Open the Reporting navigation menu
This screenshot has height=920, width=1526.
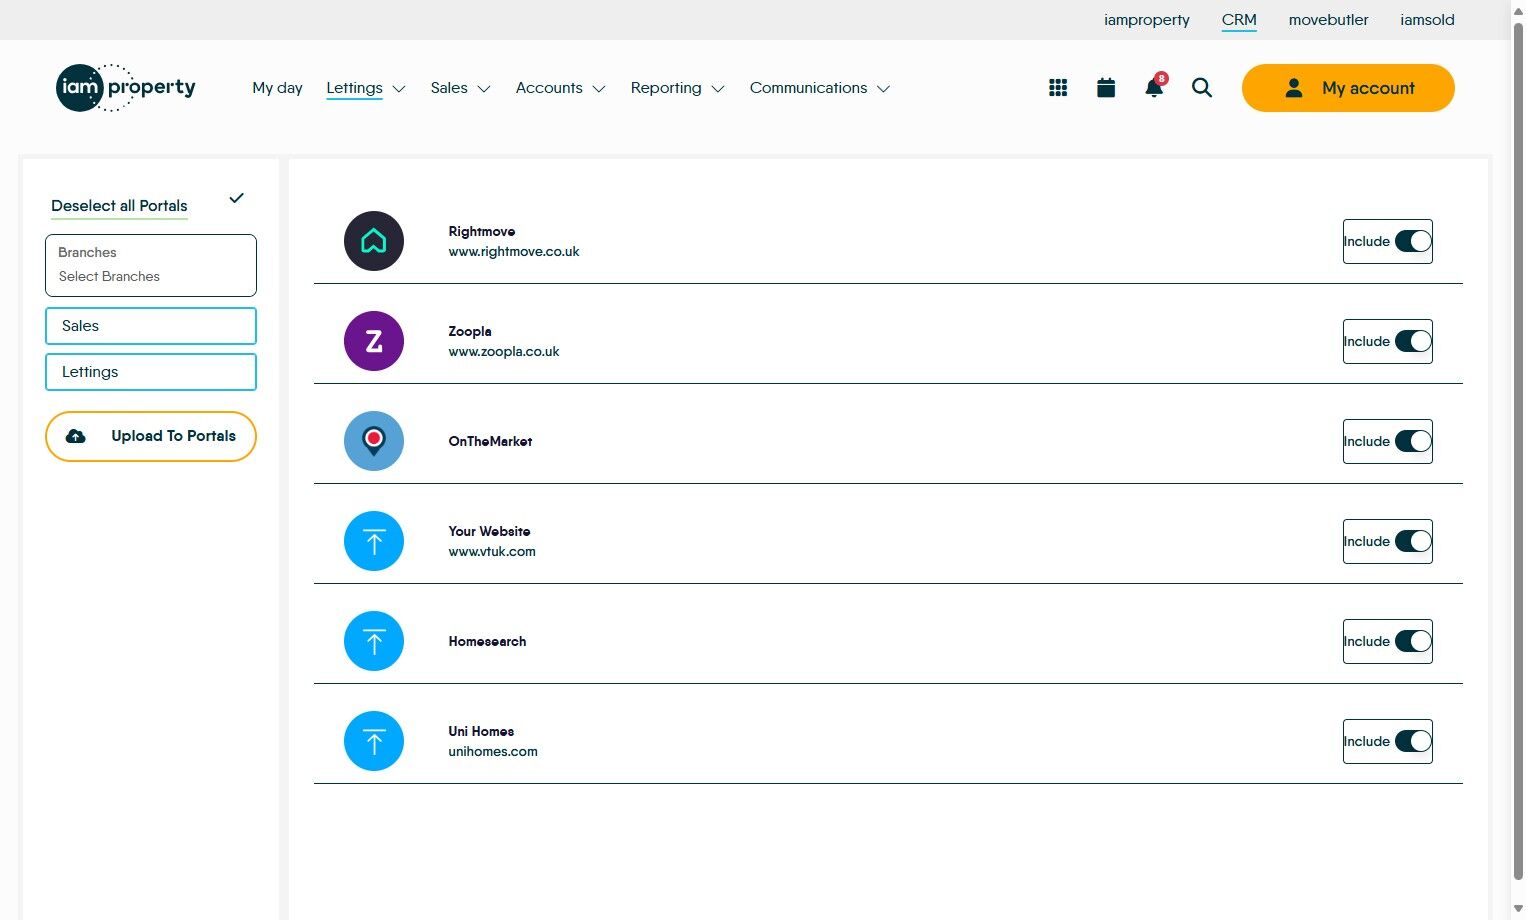pos(666,88)
